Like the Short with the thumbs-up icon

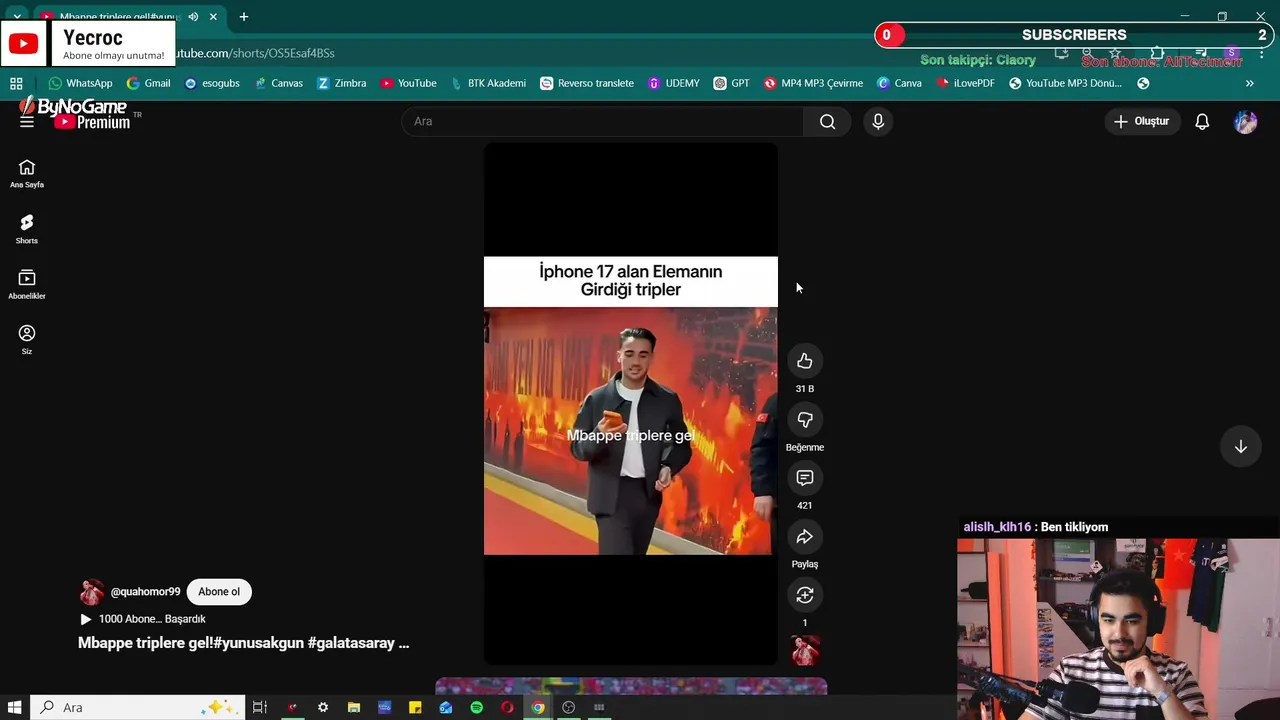click(805, 361)
